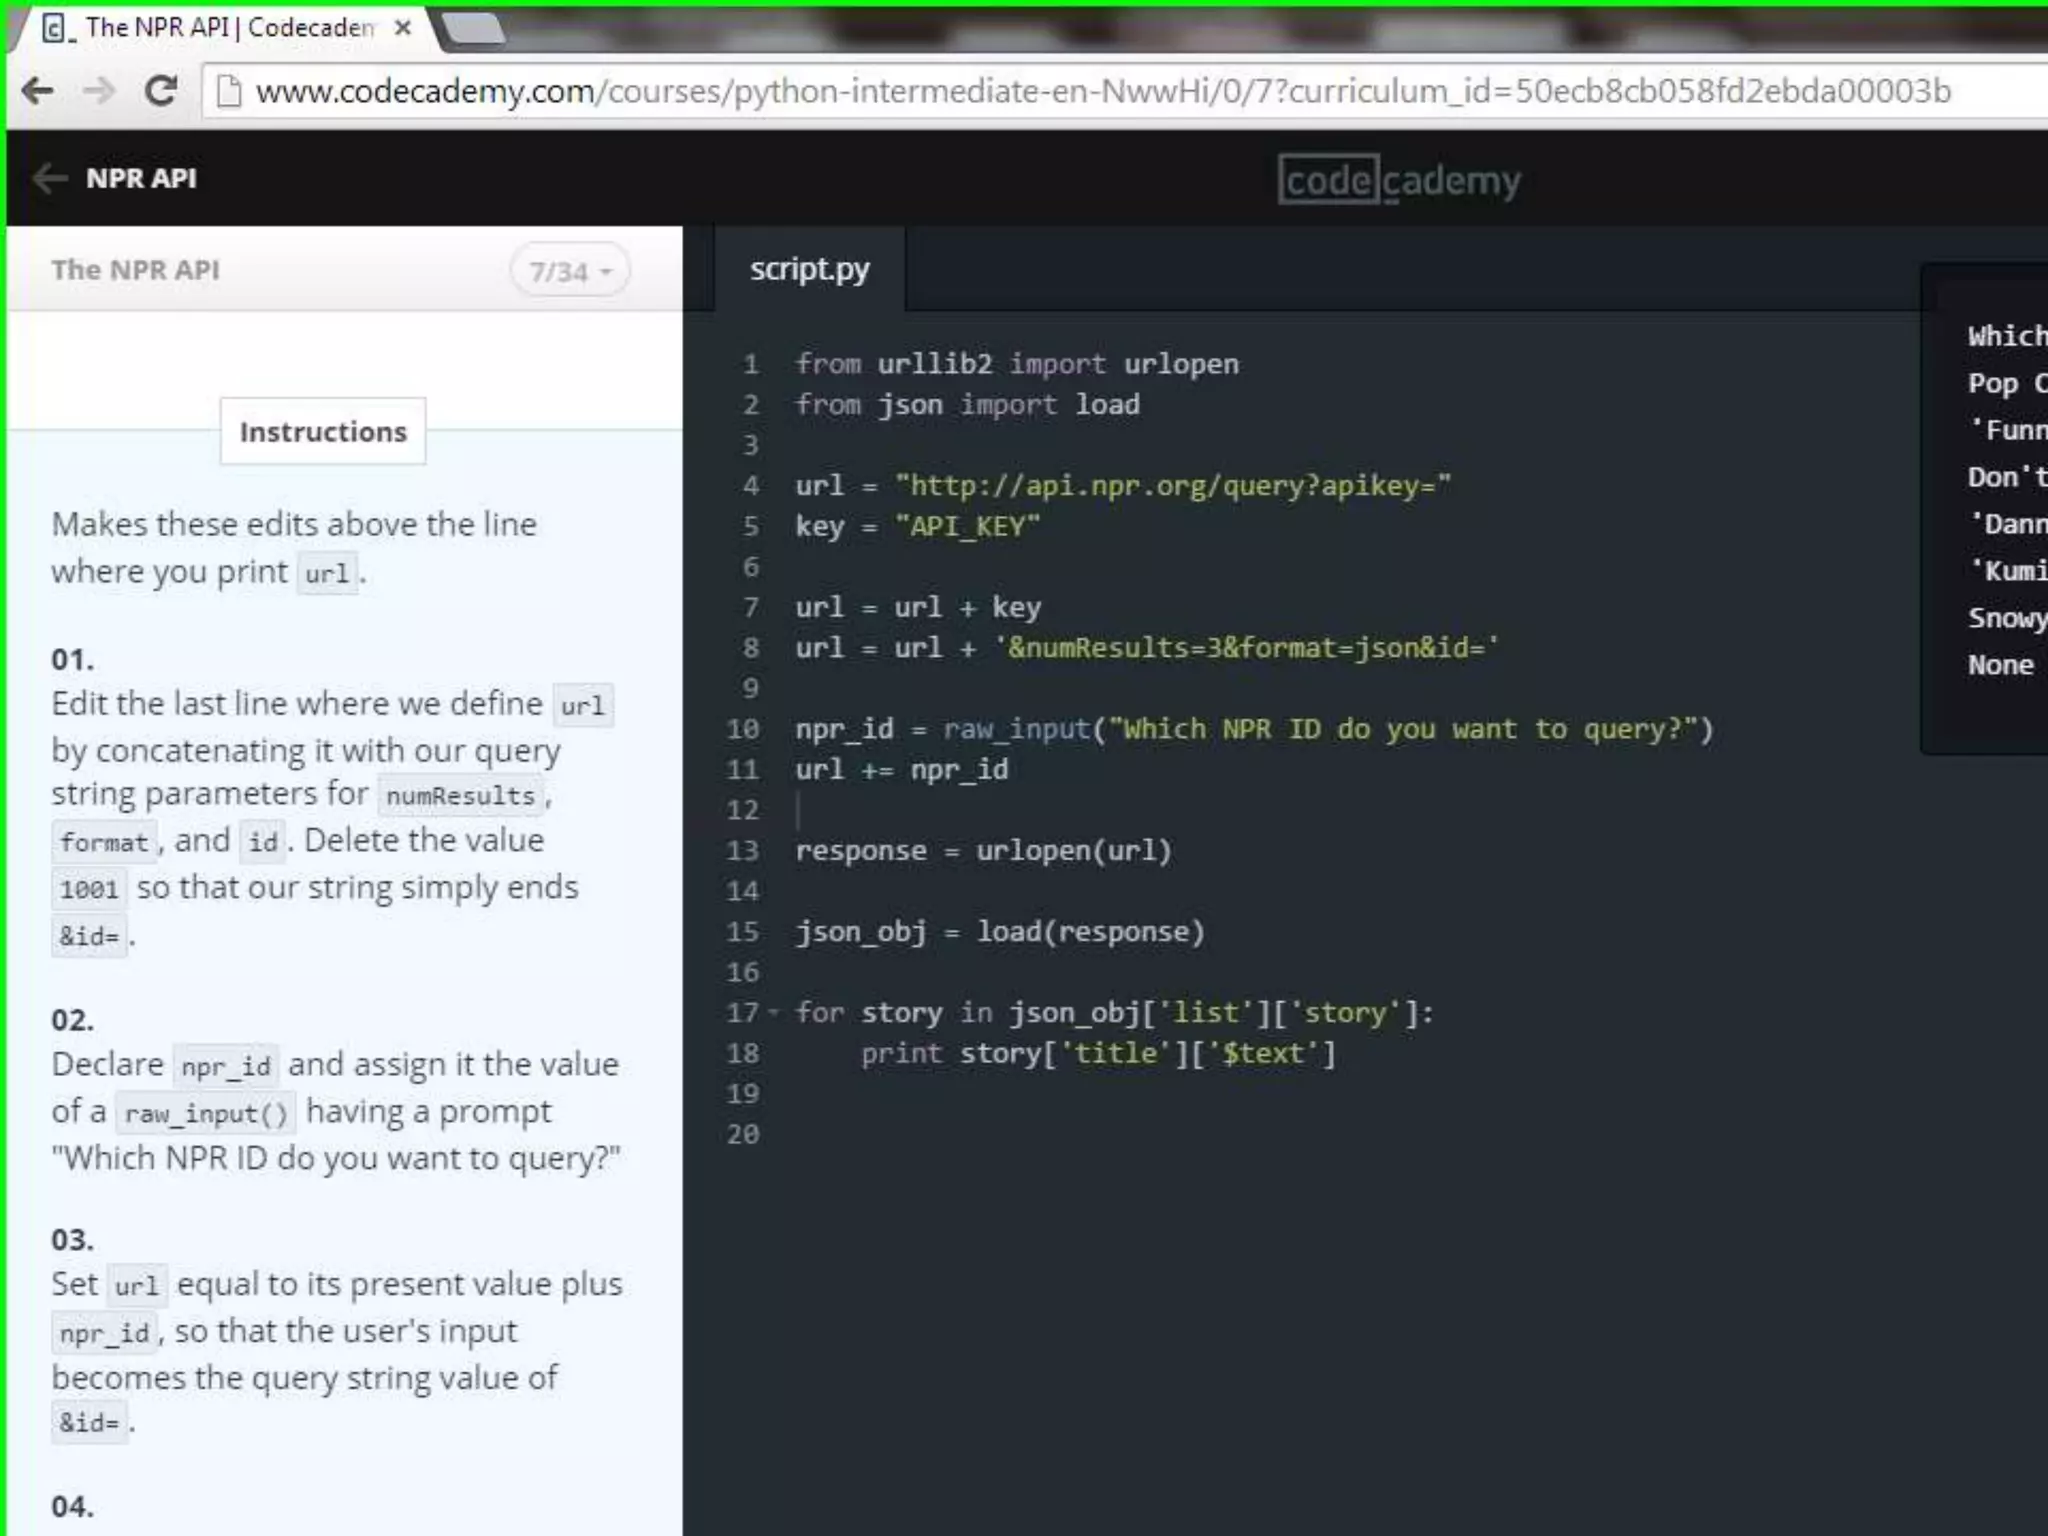The width and height of the screenshot is (2048, 1536).
Task: Open the 7/34 exercise dropdown
Action: coord(570,271)
